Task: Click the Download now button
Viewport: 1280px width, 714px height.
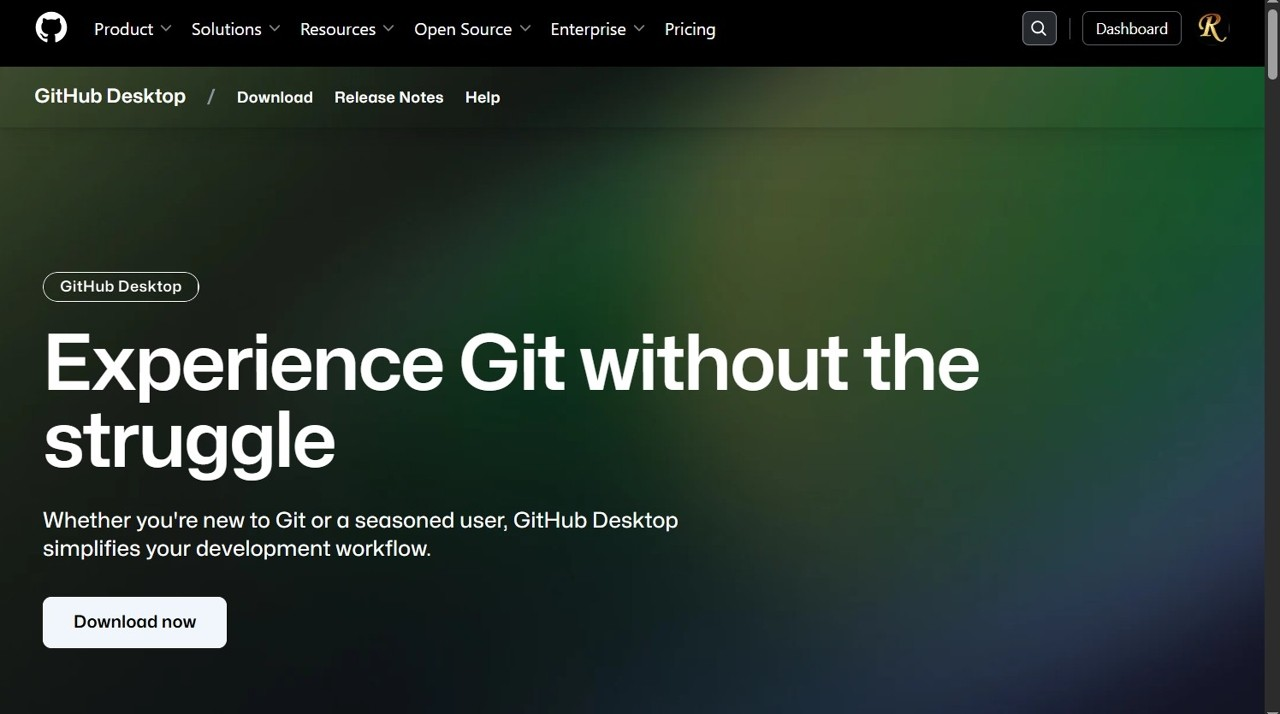Action: pyautogui.click(x=135, y=622)
